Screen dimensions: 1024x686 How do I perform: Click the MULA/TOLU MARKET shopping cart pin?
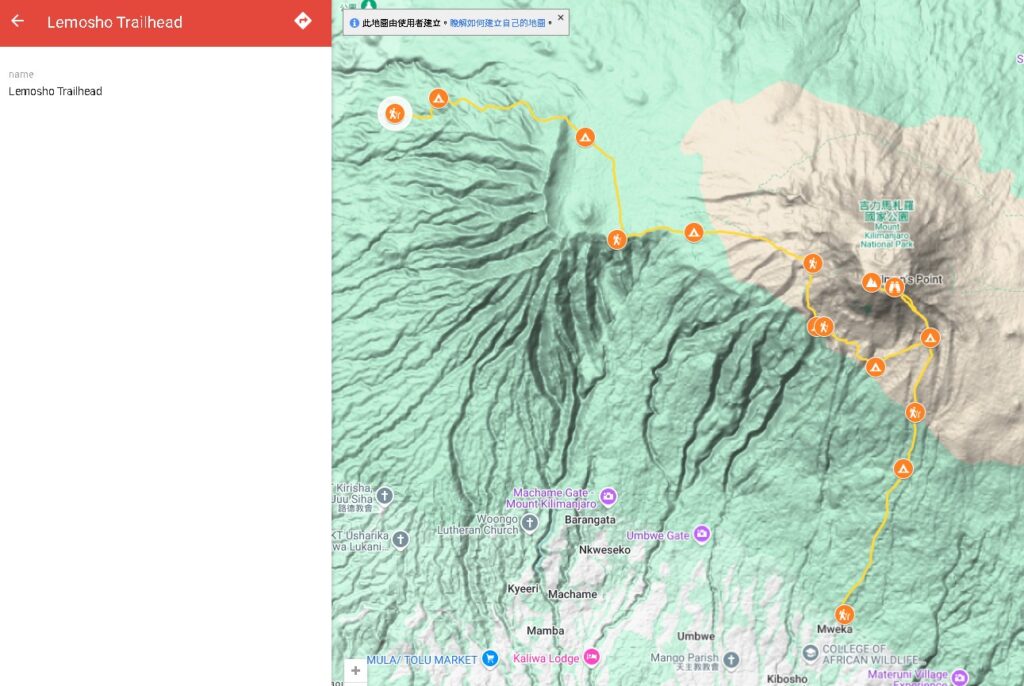point(489,658)
